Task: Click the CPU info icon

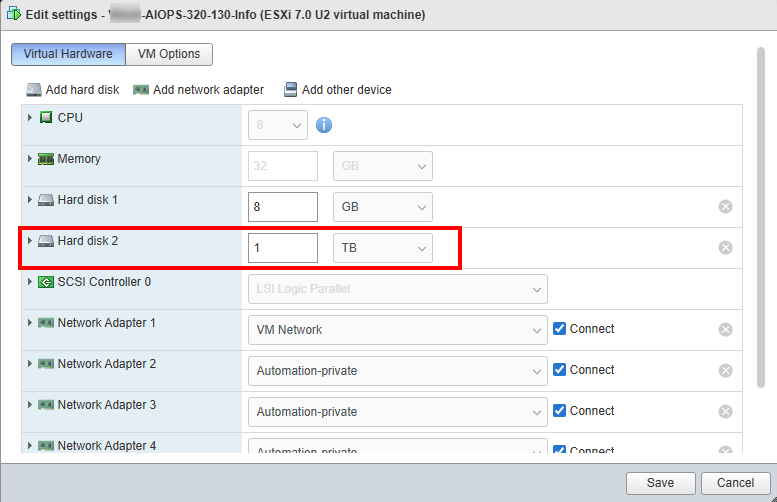Action: [324, 125]
